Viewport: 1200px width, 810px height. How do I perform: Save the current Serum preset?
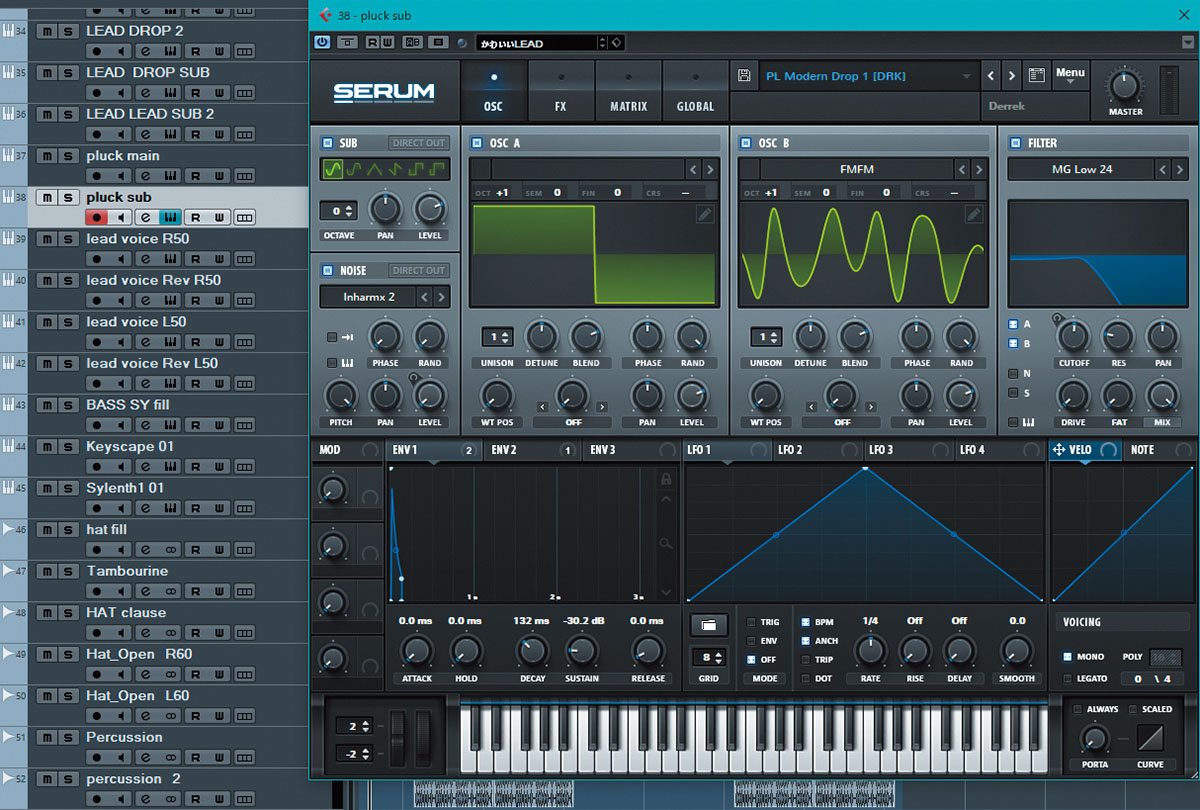coord(743,76)
